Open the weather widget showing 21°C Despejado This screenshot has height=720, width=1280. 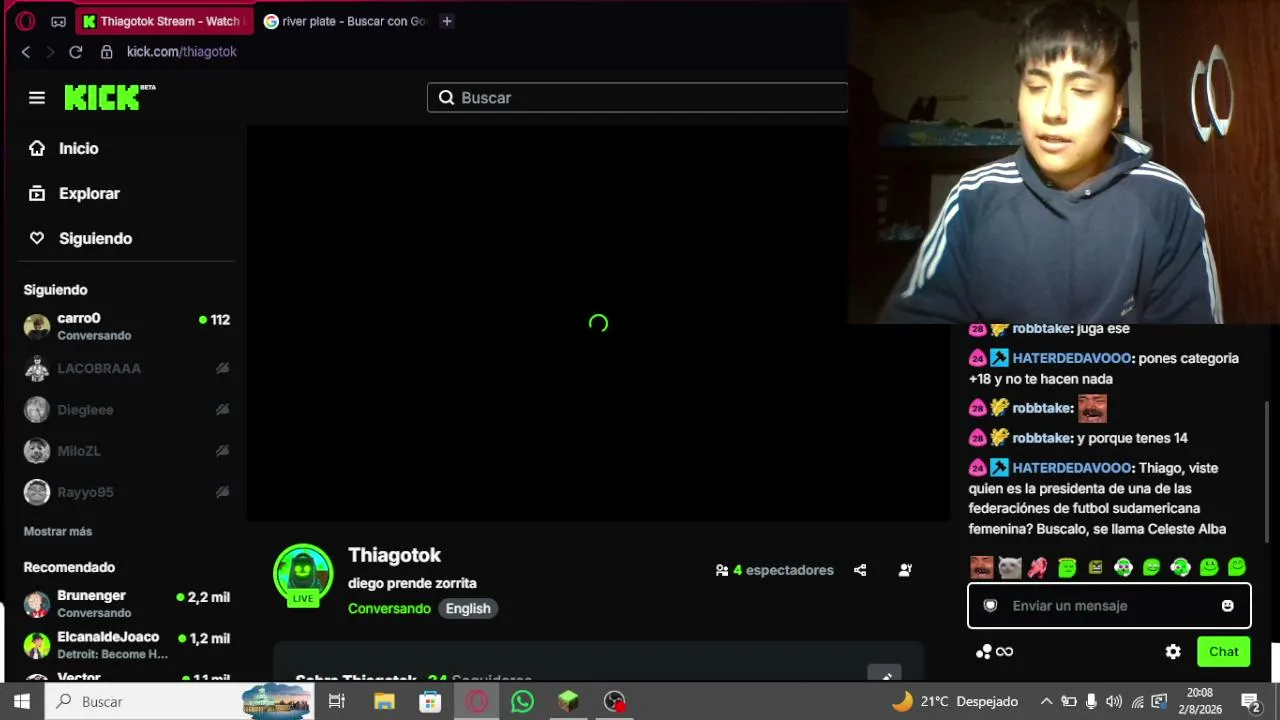click(955, 701)
